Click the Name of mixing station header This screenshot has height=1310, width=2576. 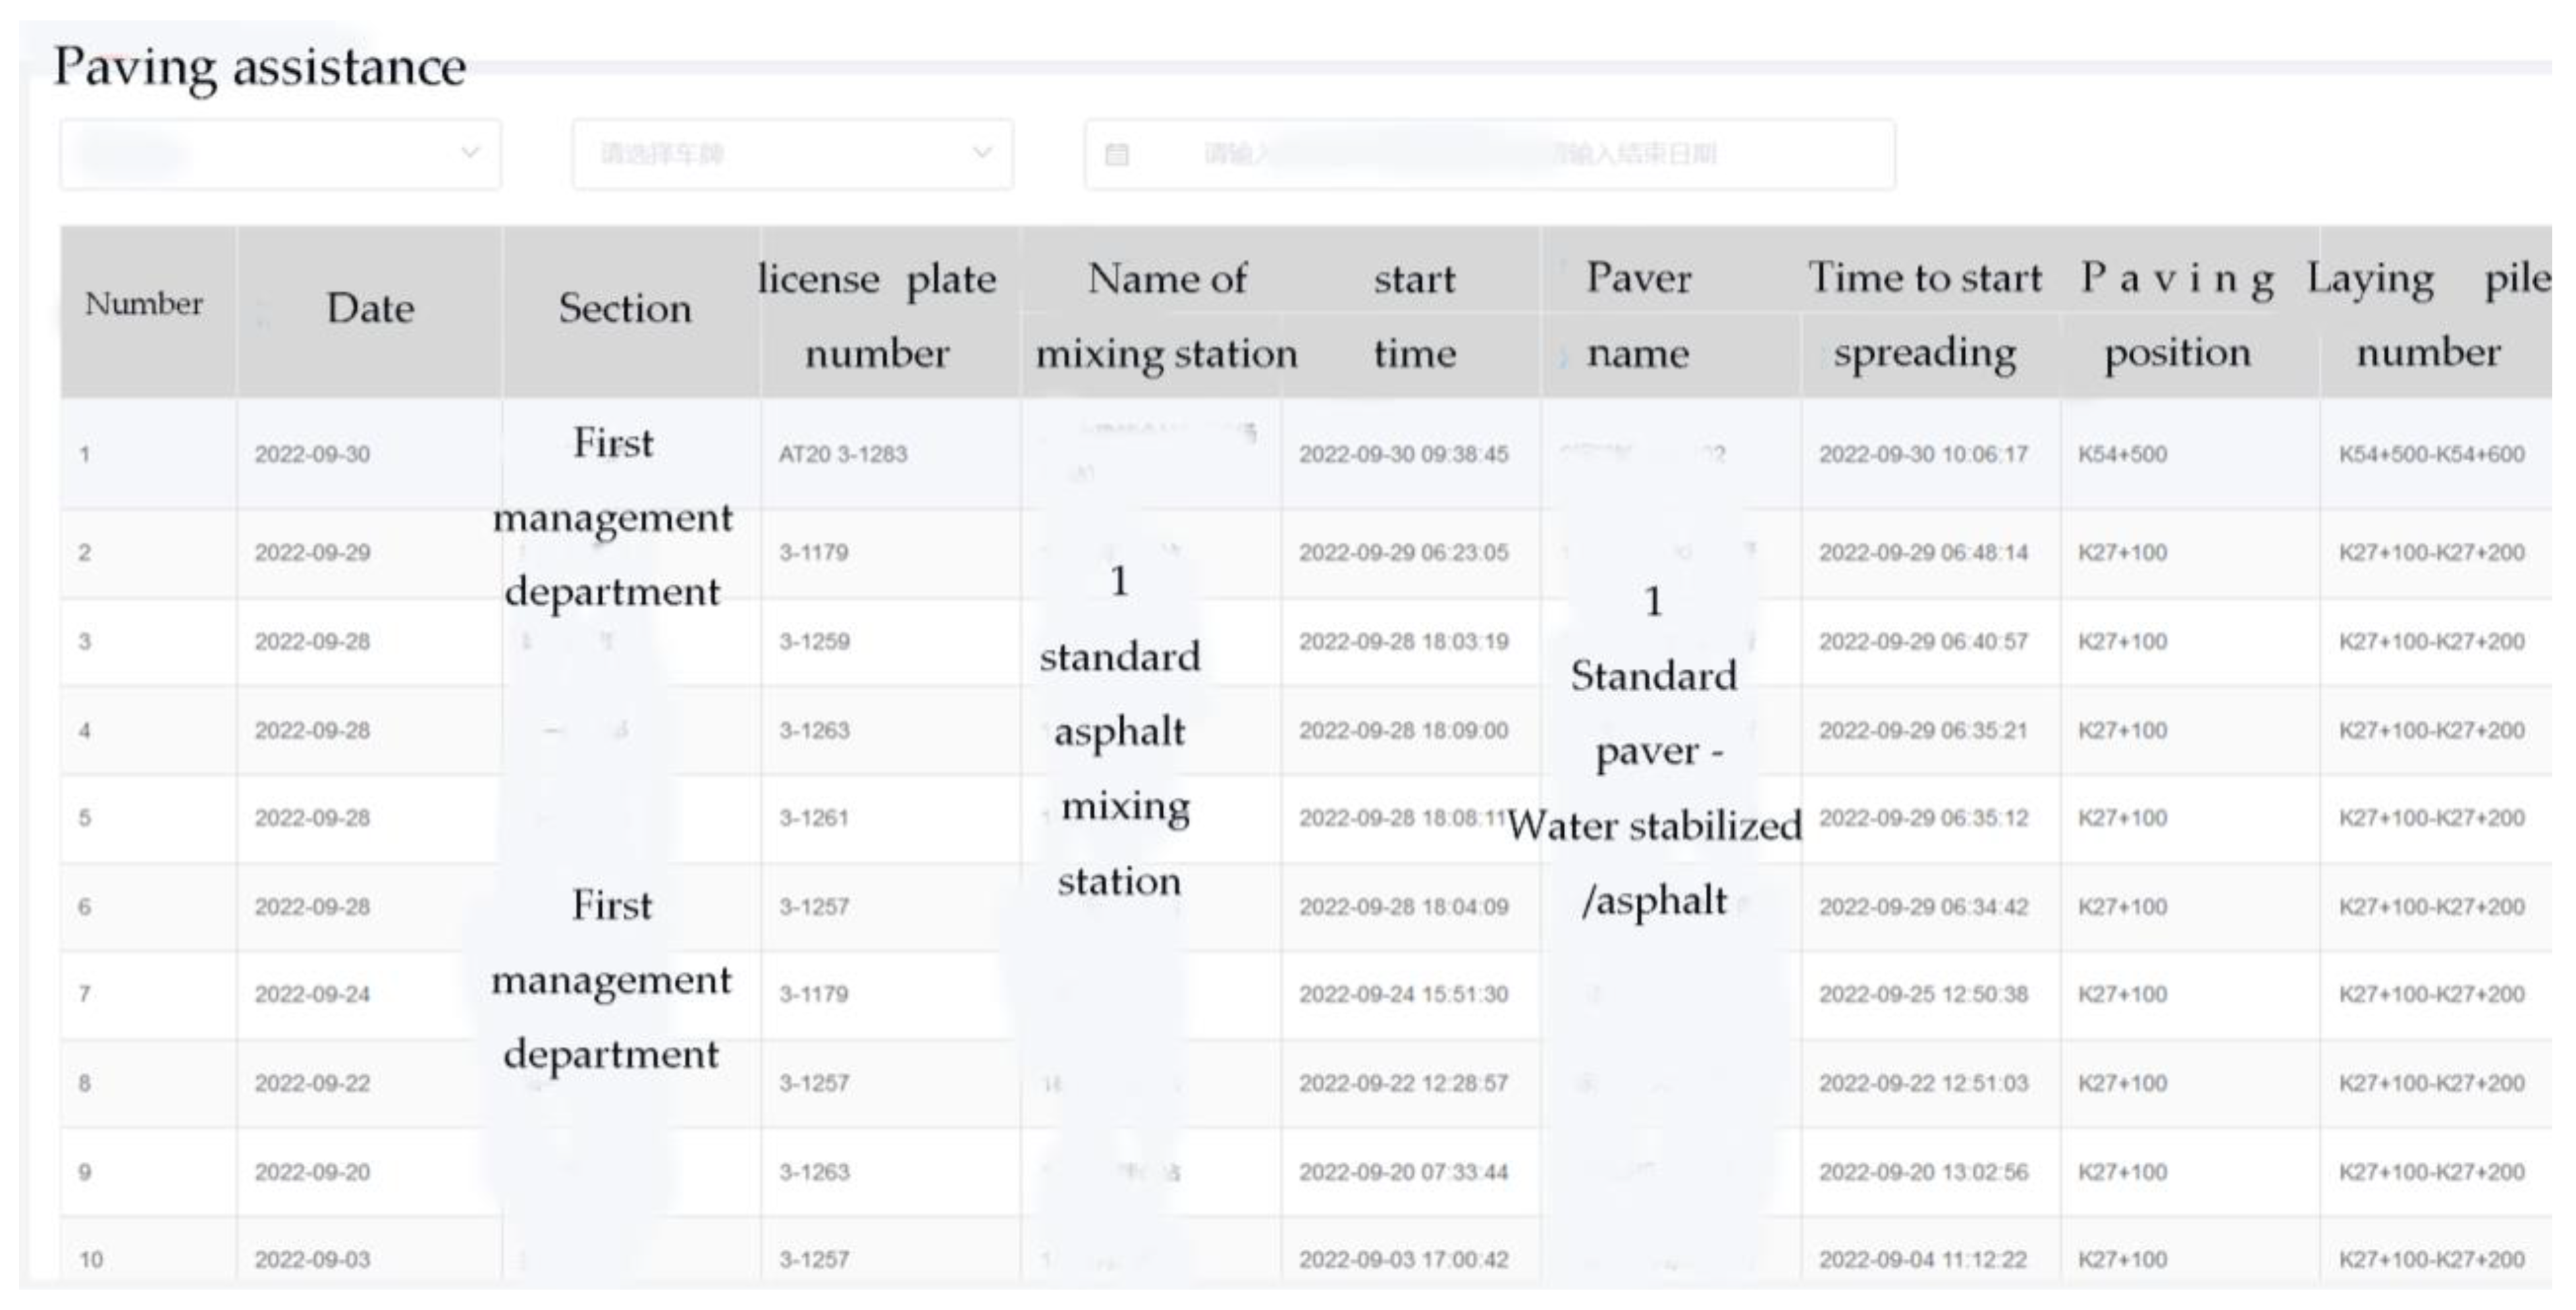point(1166,315)
